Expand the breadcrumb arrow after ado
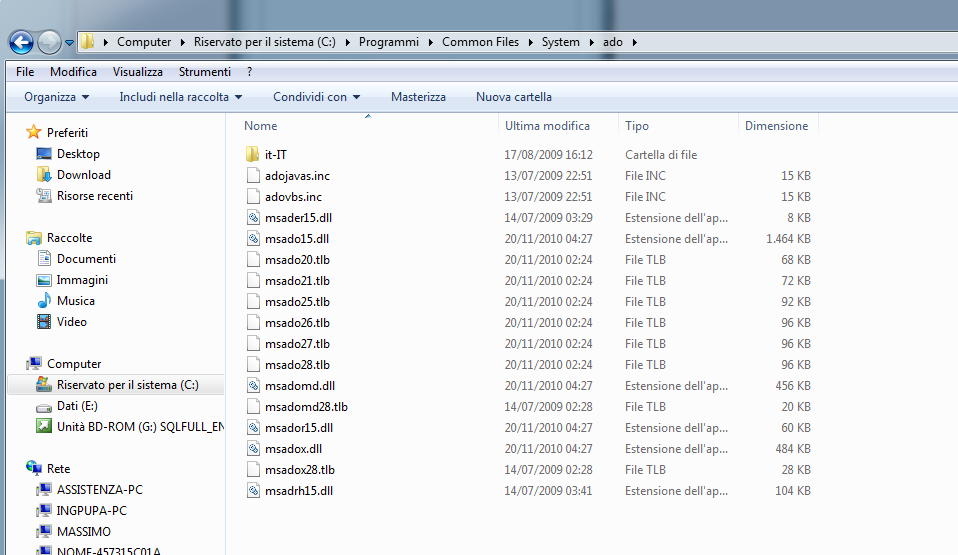The image size is (958, 555). [x=635, y=42]
